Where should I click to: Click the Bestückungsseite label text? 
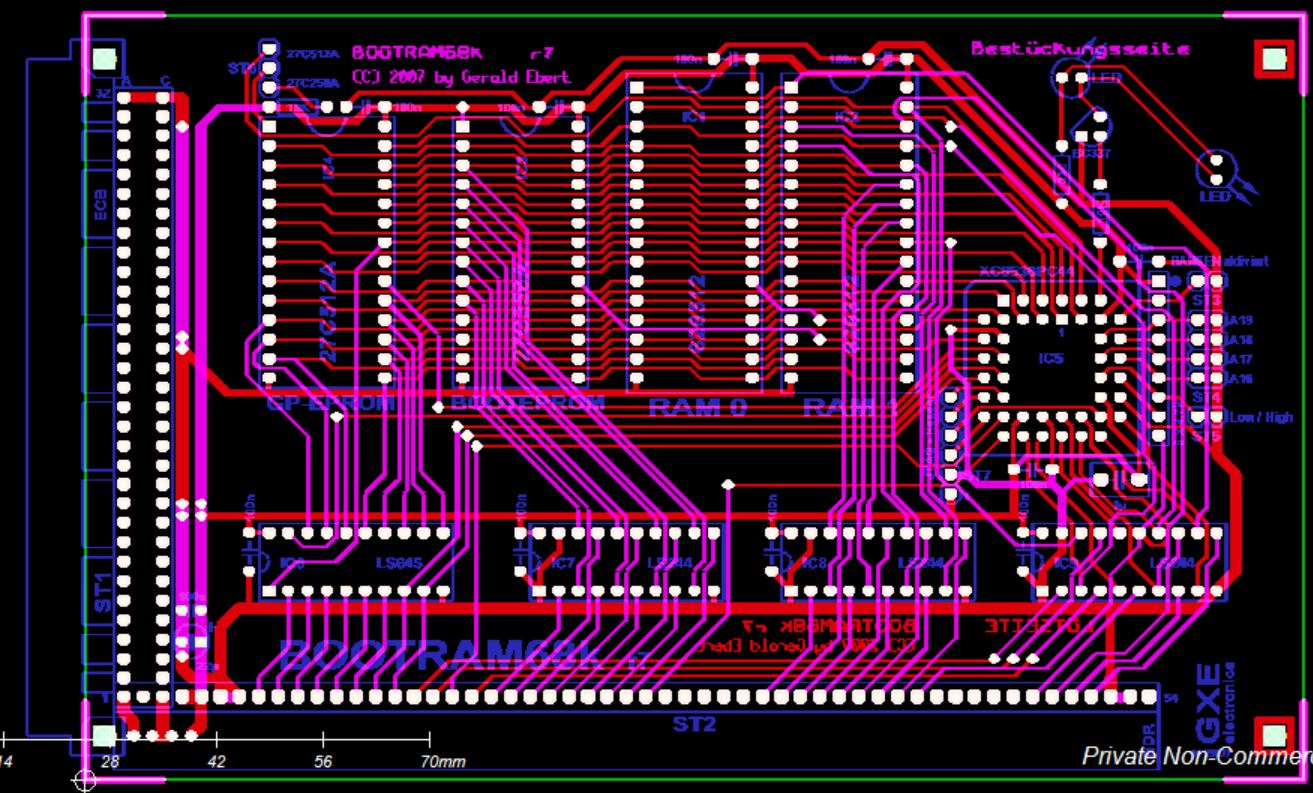pos(1080,48)
